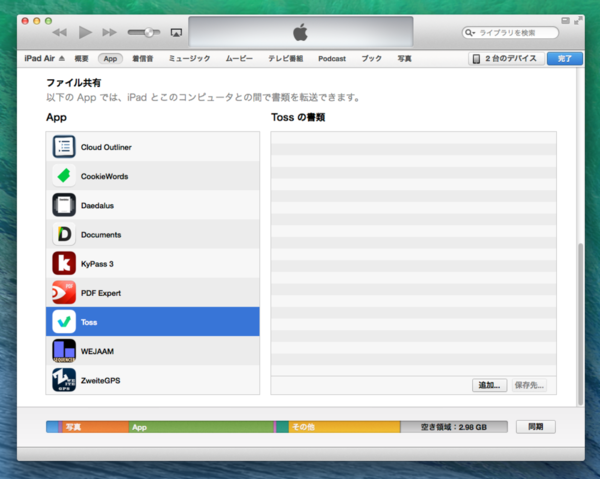Click the library search field

pyautogui.click(x=510, y=33)
